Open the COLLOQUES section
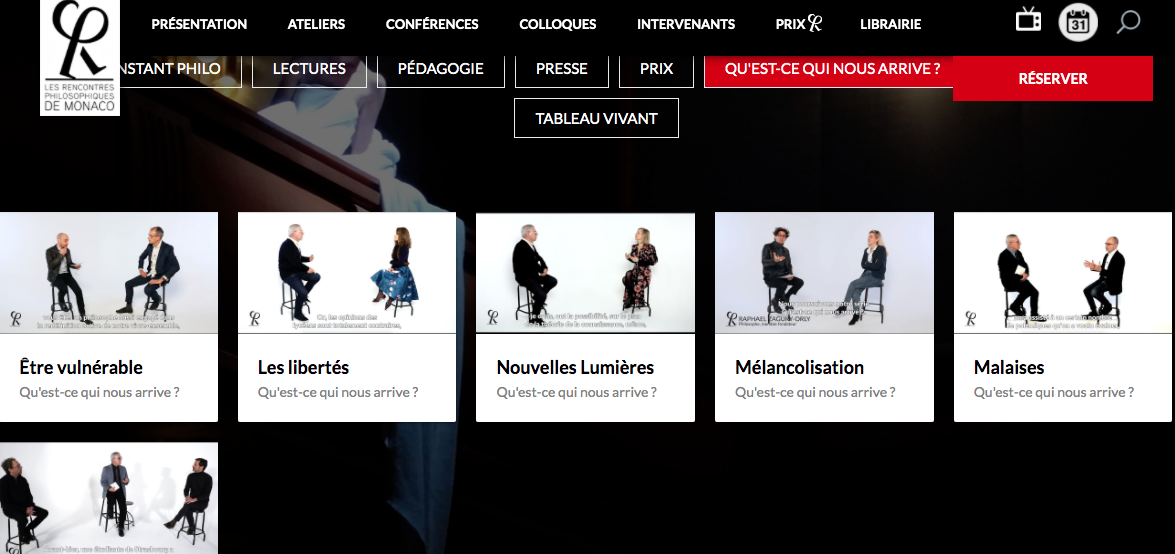This screenshot has width=1175, height=554. pyautogui.click(x=558, y=24)
